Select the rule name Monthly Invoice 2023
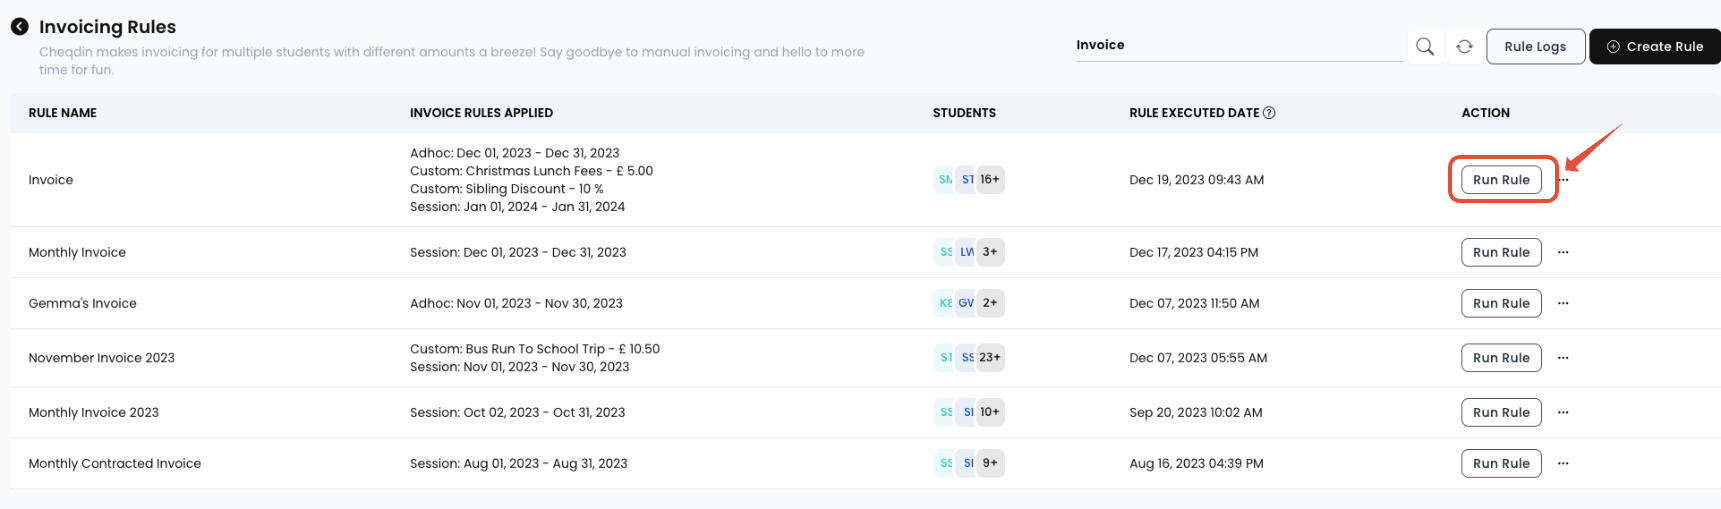Screen dimensions: 1721x509 [93, 412]
